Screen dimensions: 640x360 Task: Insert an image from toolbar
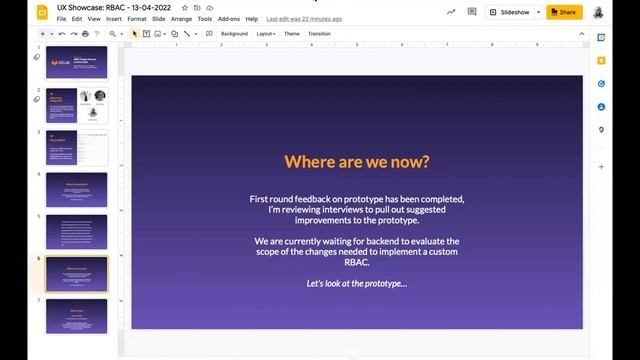[x=158, y=34]
